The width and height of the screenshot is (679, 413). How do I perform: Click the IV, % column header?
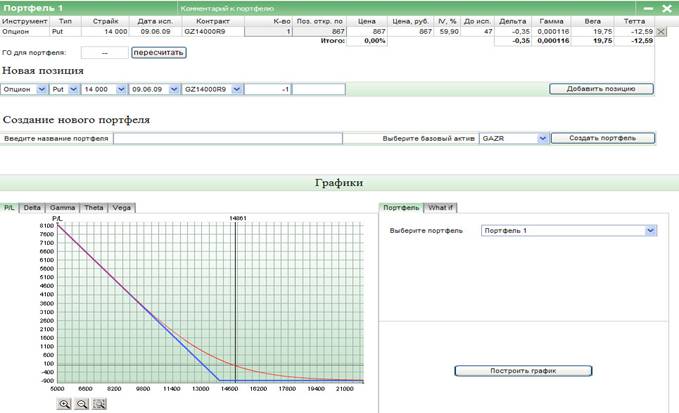447,21
